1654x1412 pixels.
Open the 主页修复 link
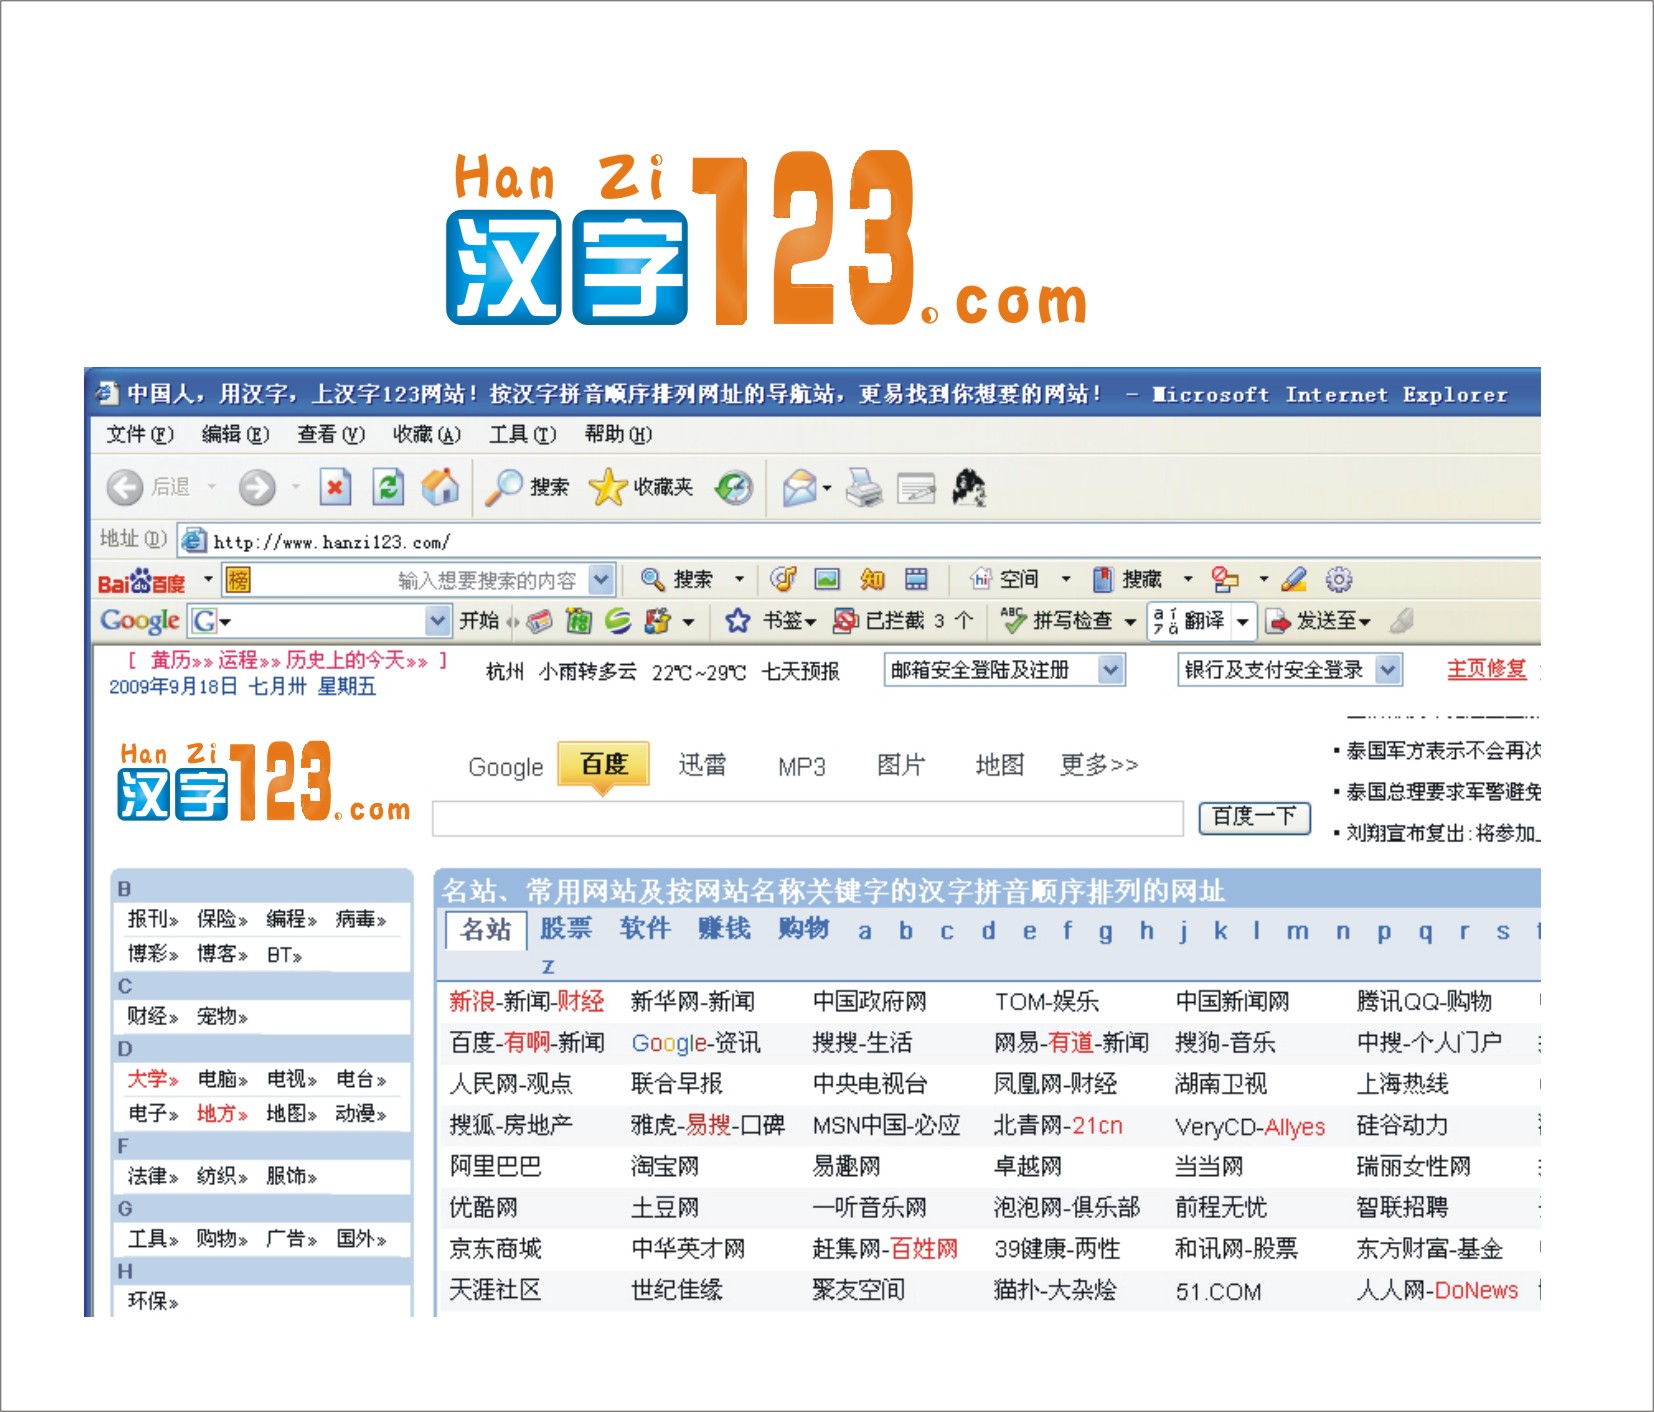1487,670
